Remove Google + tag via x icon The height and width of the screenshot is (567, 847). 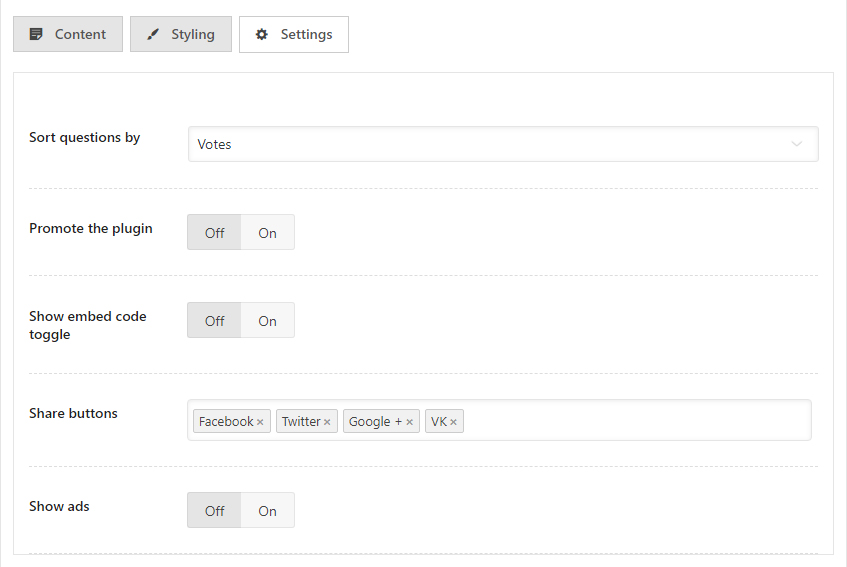coord(409,422)
